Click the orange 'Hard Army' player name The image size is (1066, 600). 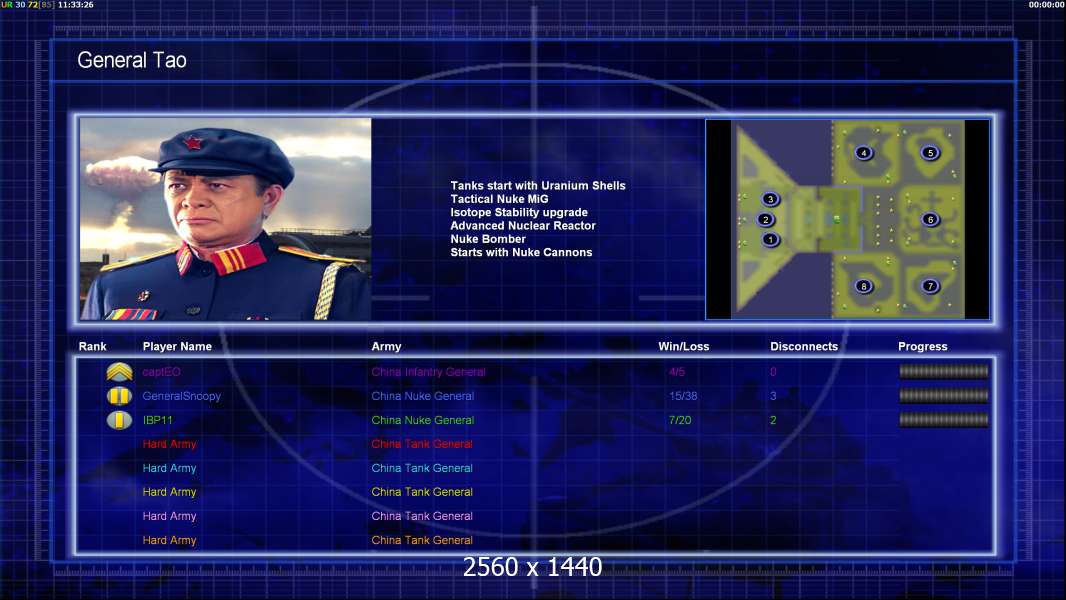tap(169, 540)
